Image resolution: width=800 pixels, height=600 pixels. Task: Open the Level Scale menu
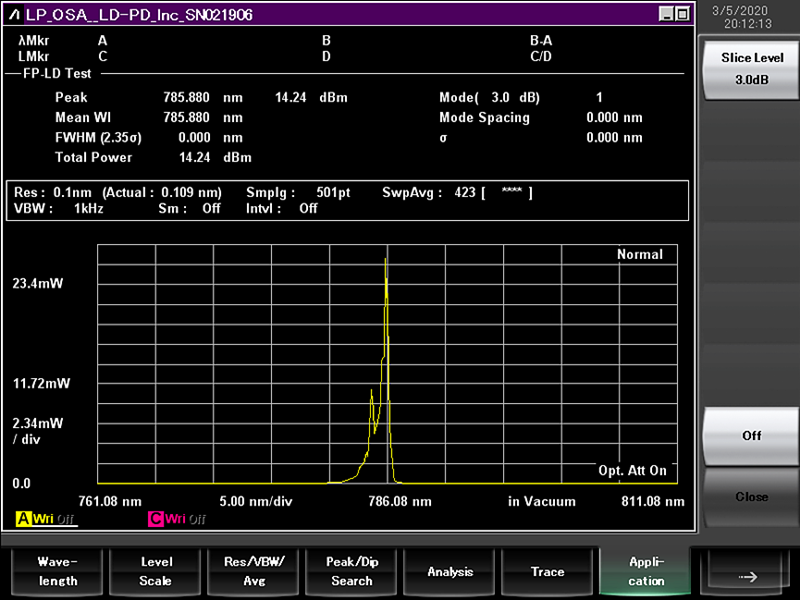click(155, 571)
